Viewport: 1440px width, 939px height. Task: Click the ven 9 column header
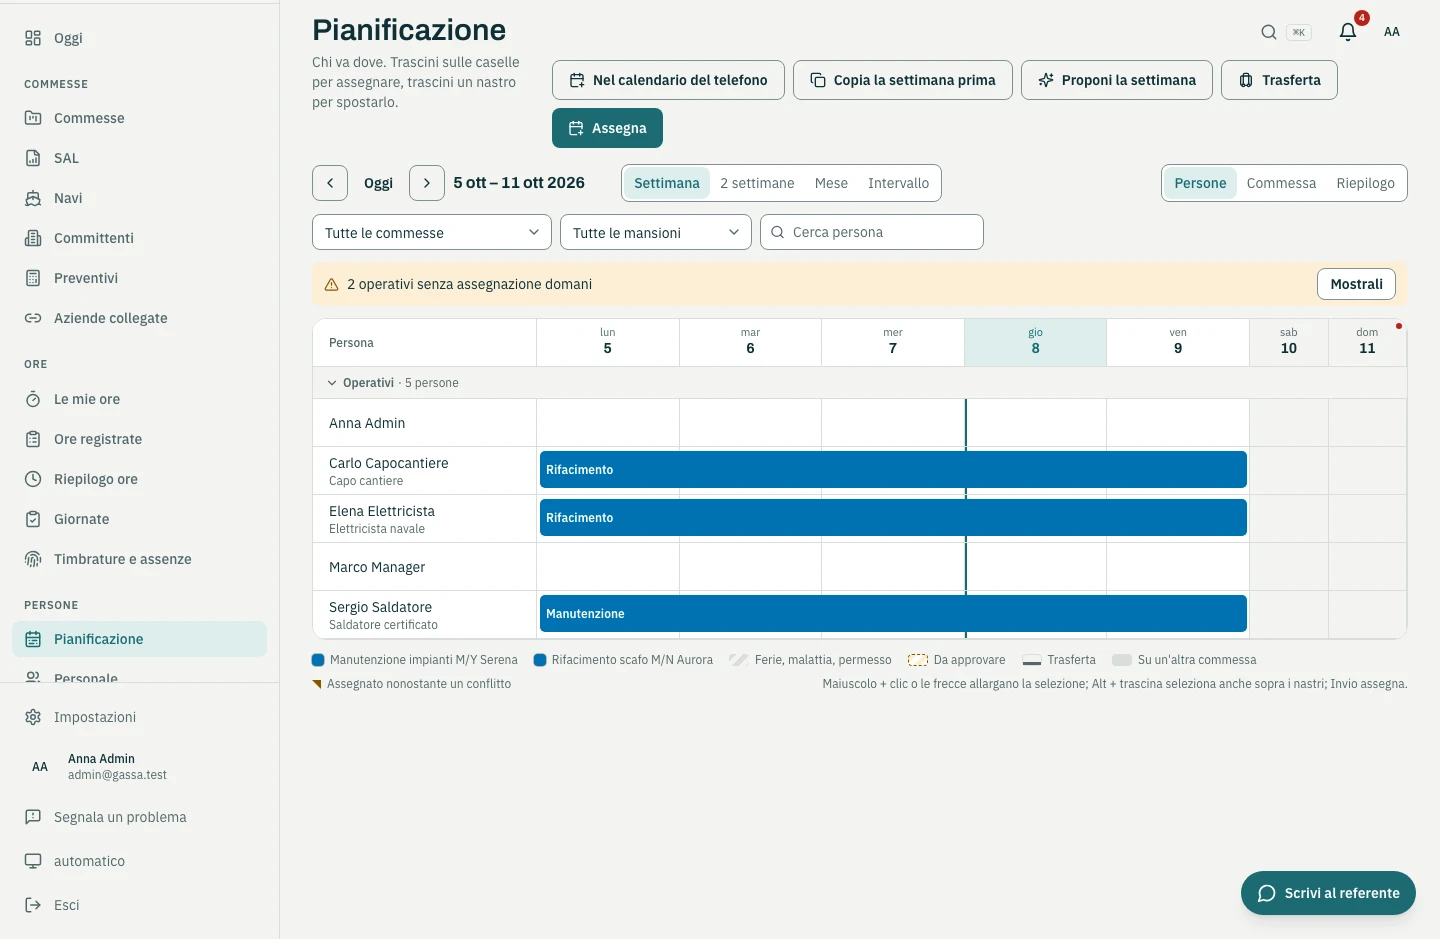click(x=1178, y=342)
